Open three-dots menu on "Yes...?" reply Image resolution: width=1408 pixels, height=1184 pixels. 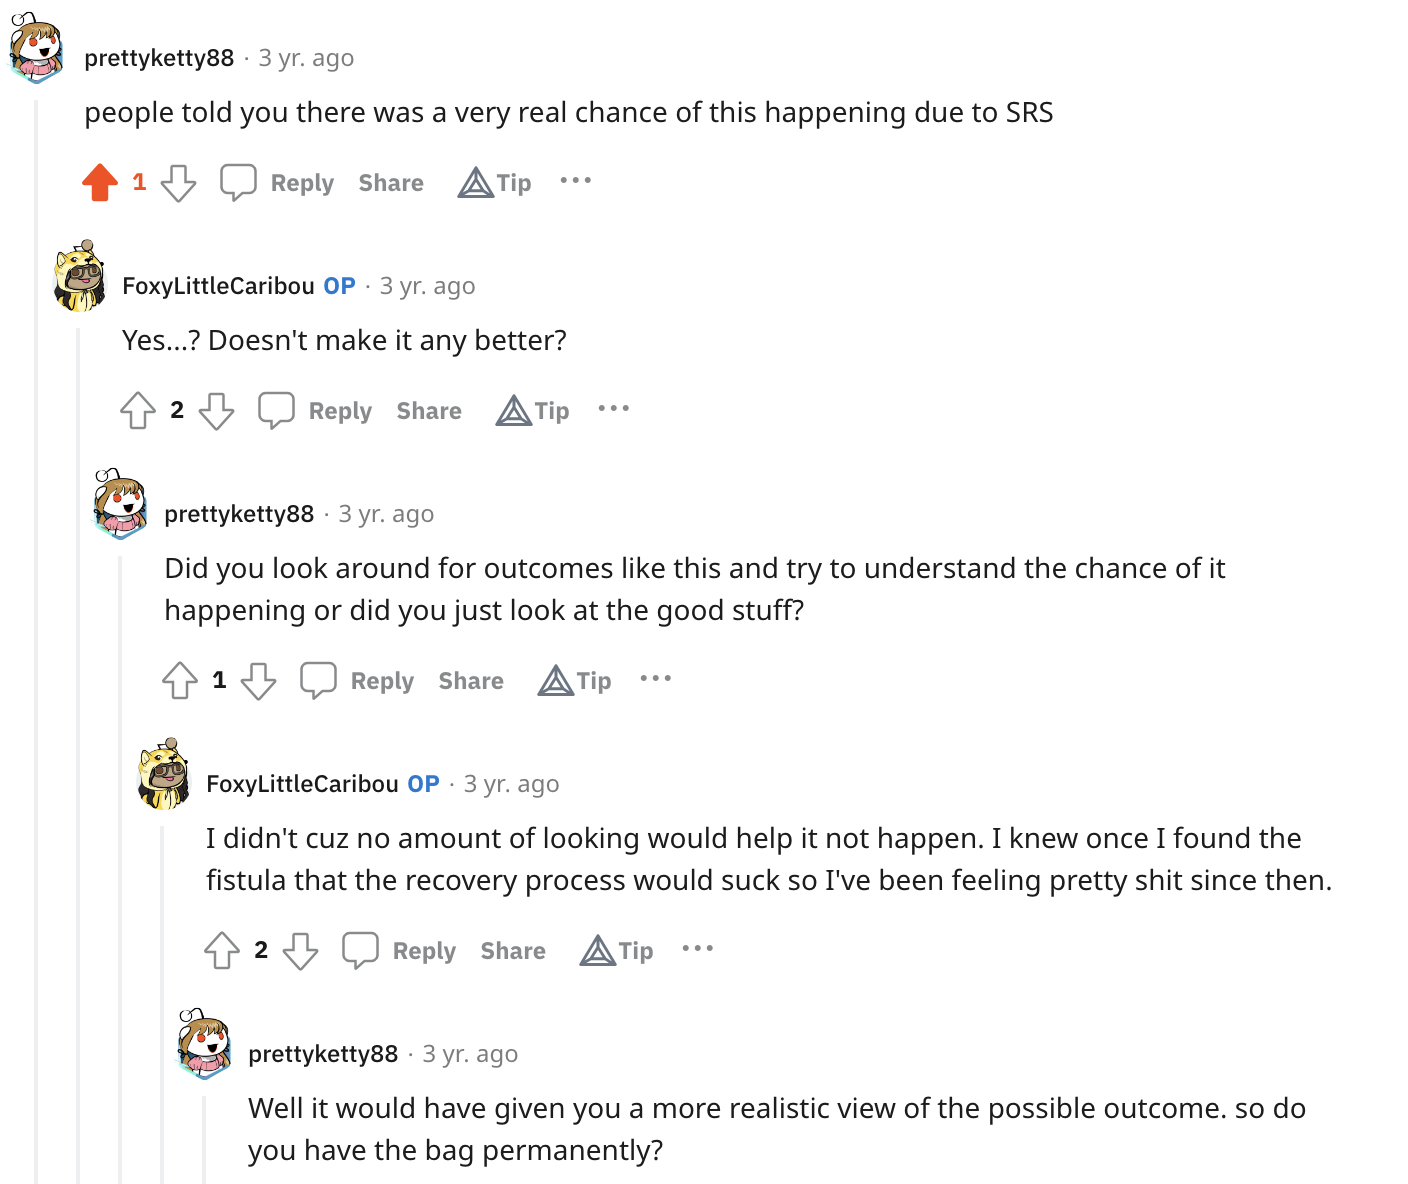click(614, 409)
